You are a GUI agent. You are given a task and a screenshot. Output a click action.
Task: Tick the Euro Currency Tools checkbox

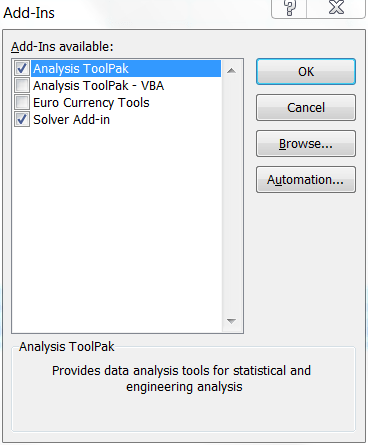[22, 102]
